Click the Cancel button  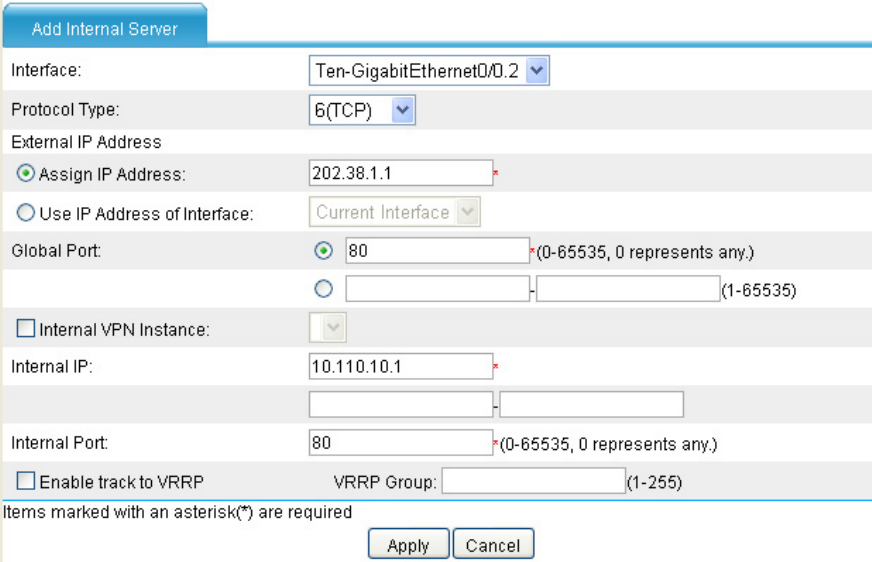[493, 544]
